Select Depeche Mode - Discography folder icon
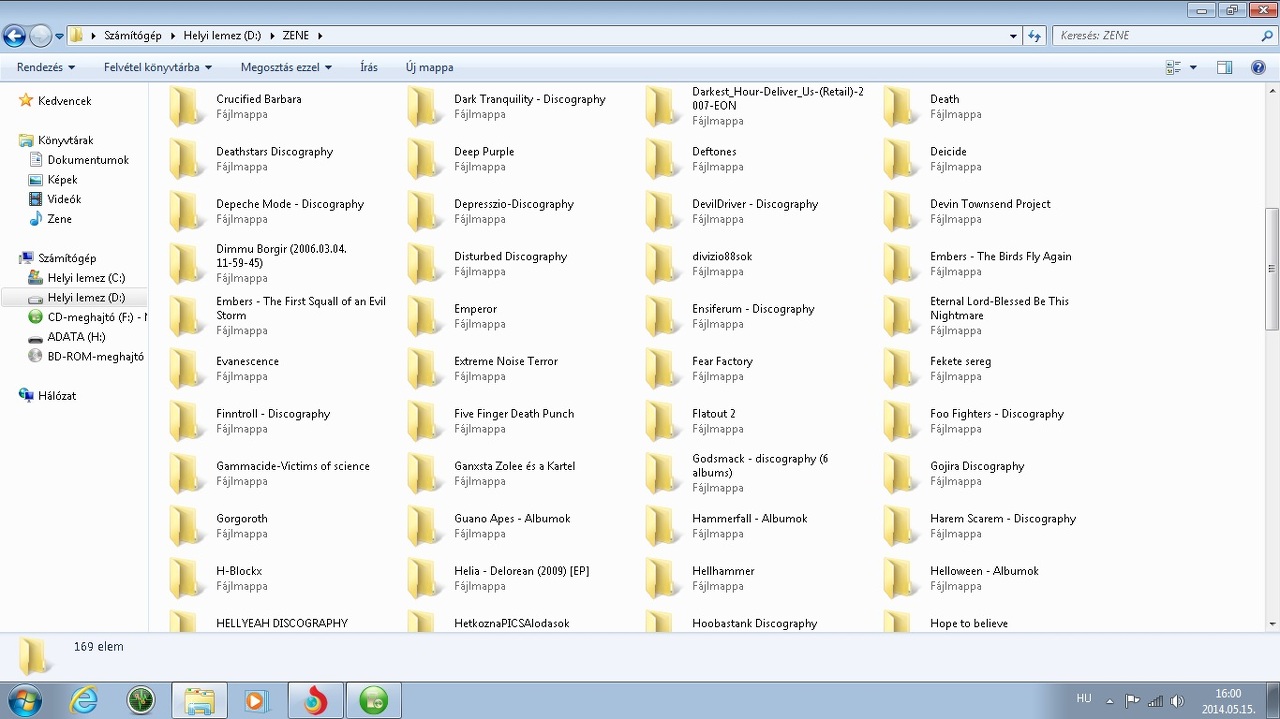Viewport: 1280px width, 719px height. pos(187,211)
